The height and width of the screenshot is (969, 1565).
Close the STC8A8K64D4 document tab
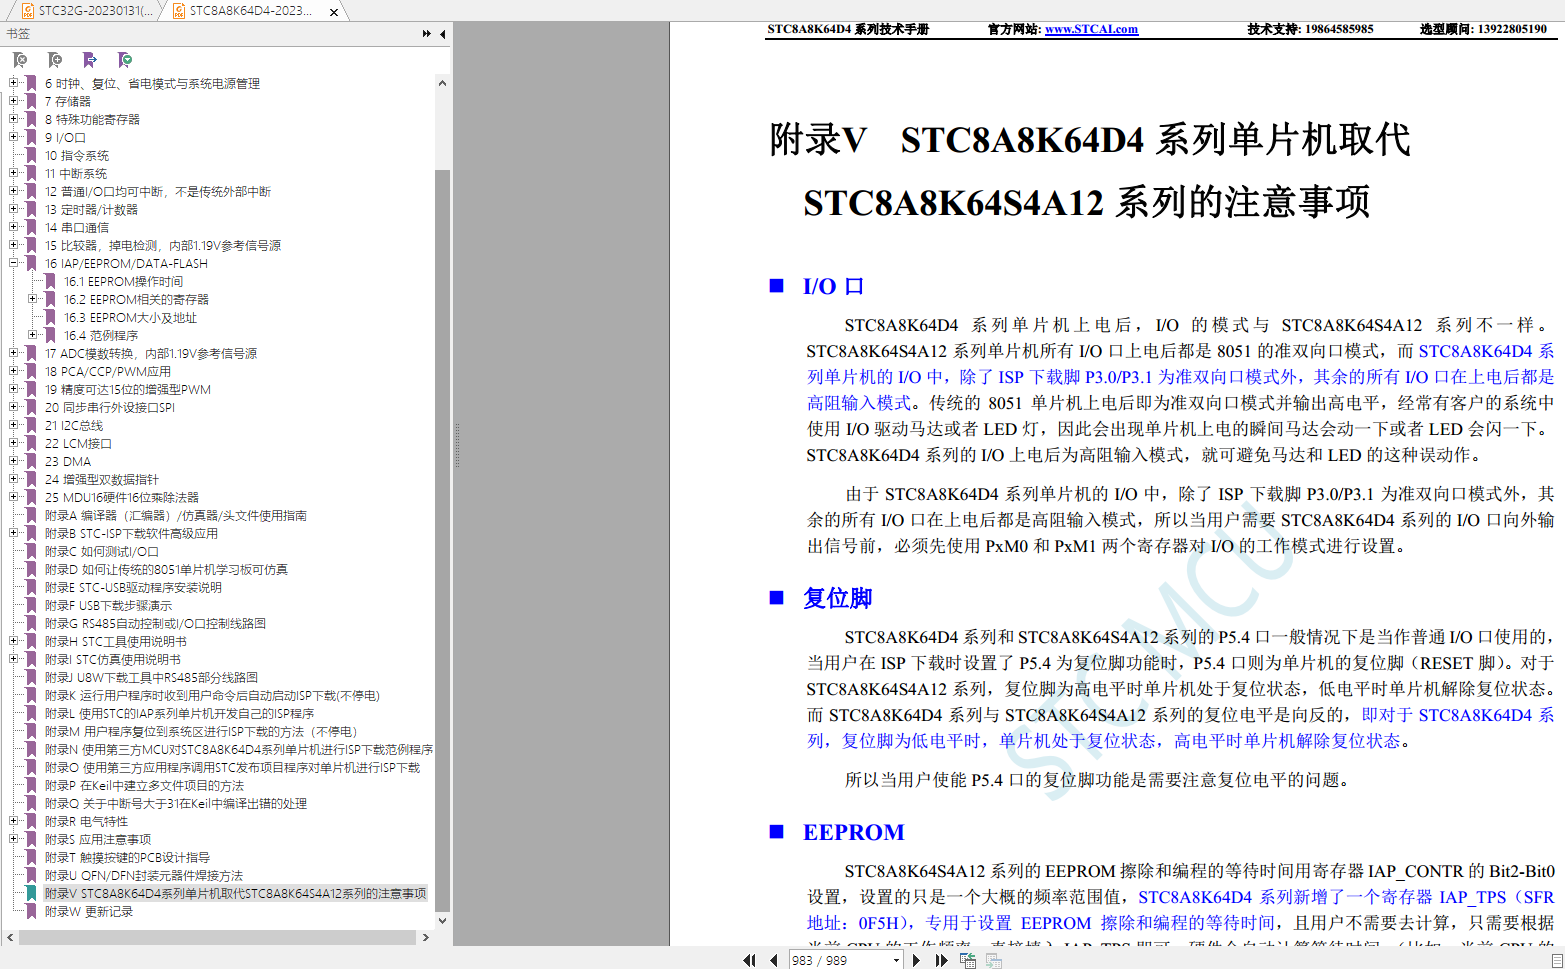[x=334, y=12]
